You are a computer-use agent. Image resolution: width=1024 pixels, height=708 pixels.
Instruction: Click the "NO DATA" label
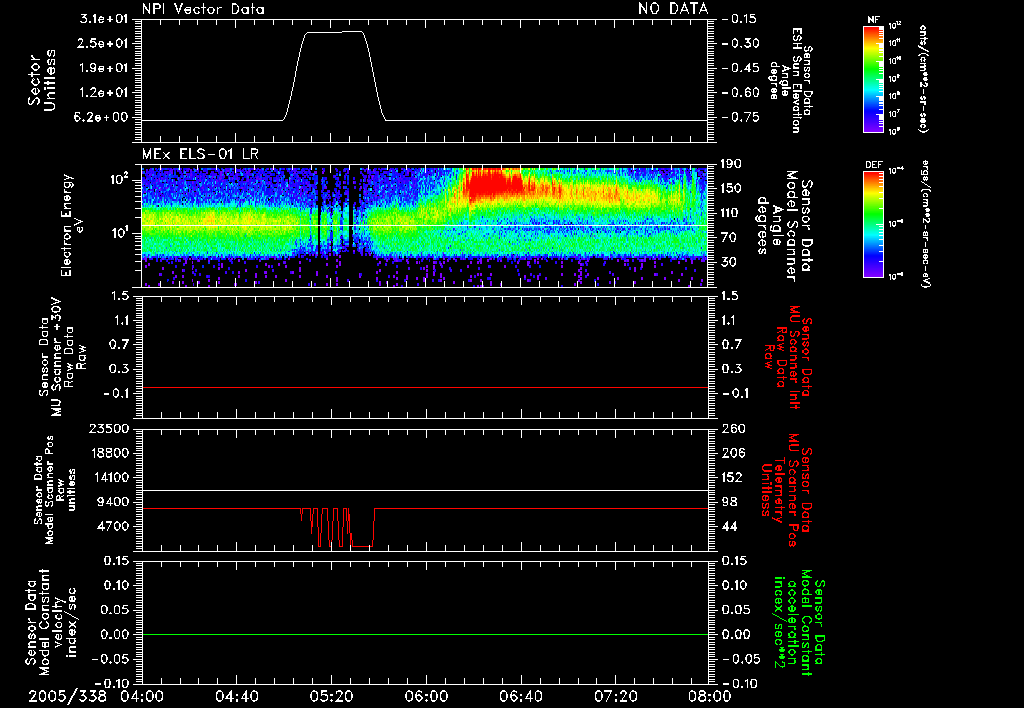[673, 9]
